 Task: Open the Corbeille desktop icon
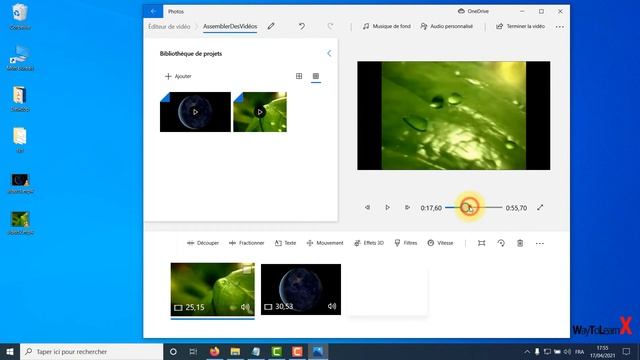click(x=20, y=16)
